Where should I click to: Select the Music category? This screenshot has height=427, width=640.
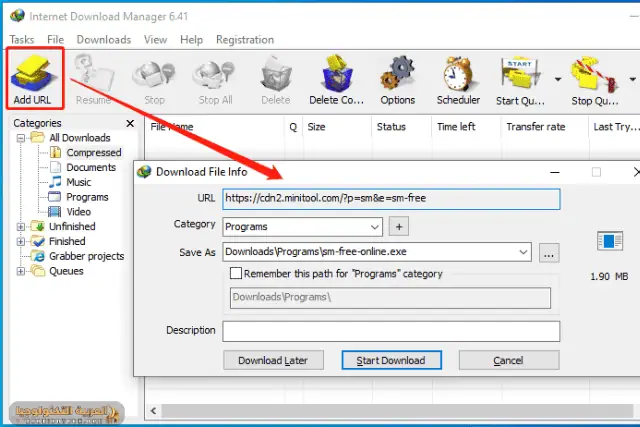tap(78, 182)
